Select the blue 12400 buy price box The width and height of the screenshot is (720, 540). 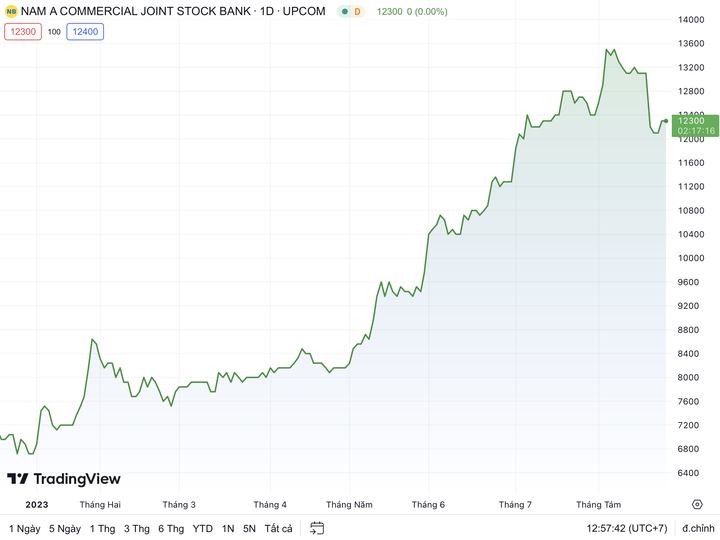[85, 32]
